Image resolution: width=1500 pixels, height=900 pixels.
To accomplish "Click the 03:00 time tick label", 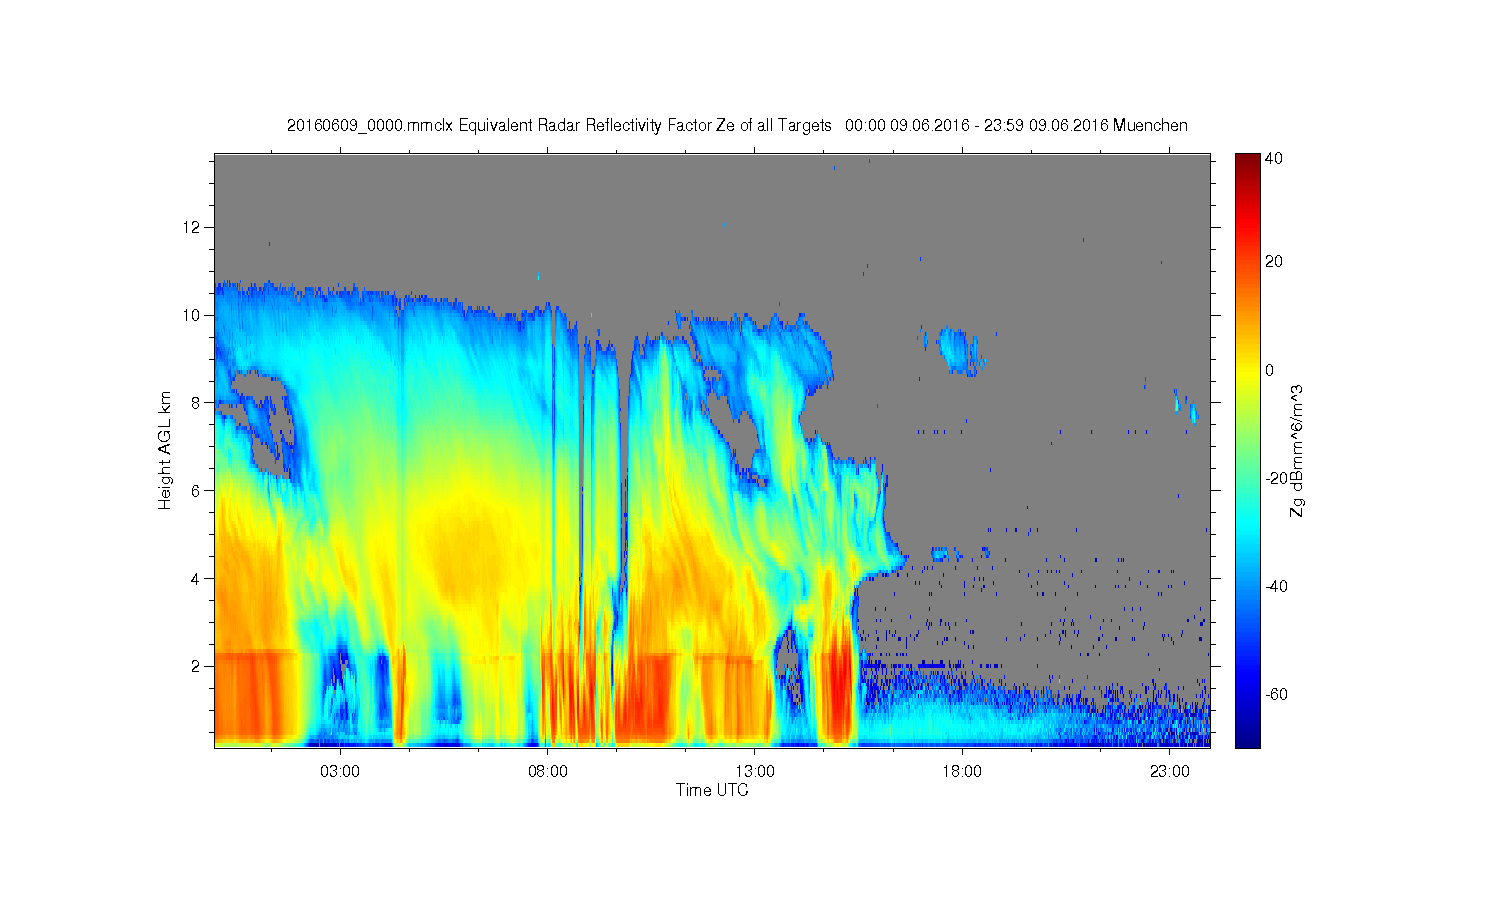I will click(340, 772).
